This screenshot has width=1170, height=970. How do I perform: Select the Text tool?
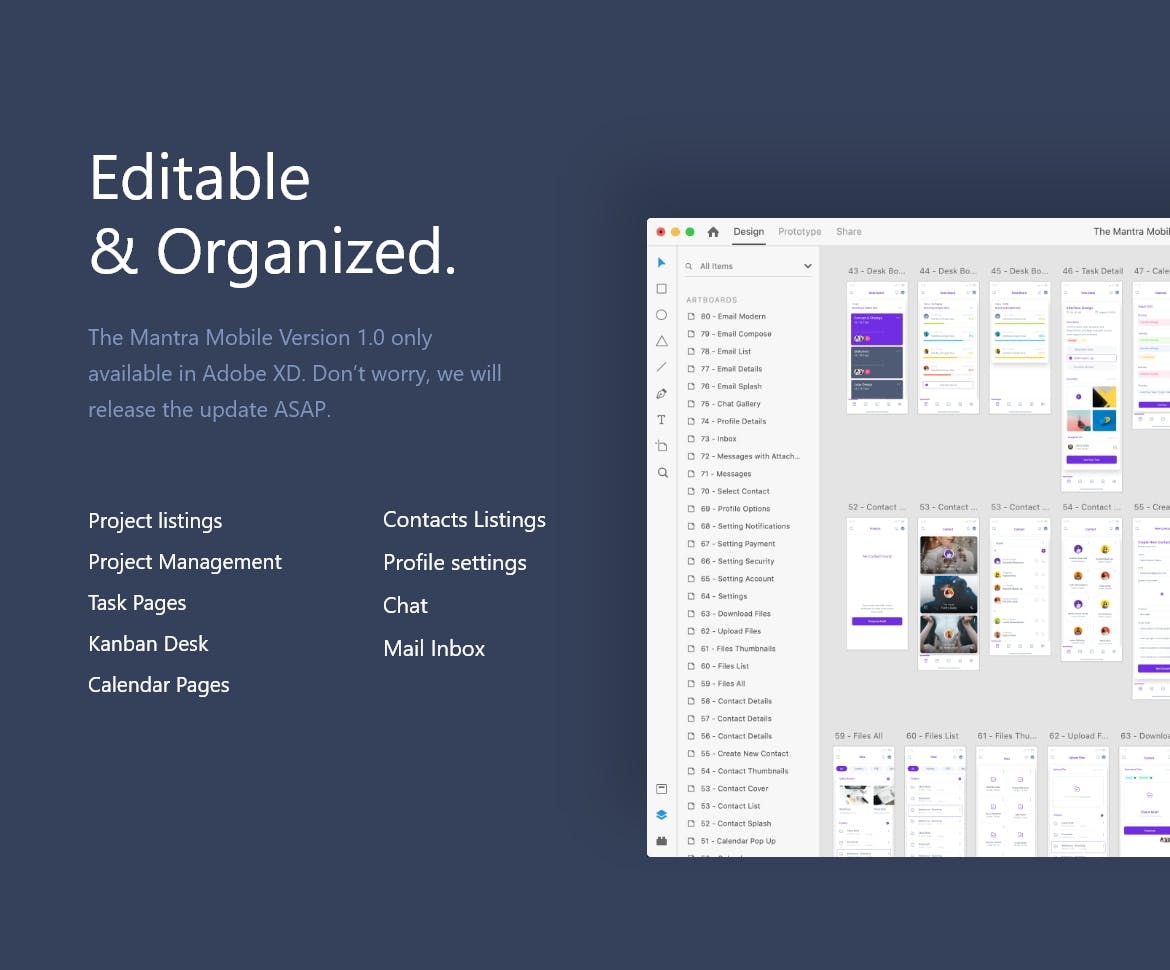point(661,420)
